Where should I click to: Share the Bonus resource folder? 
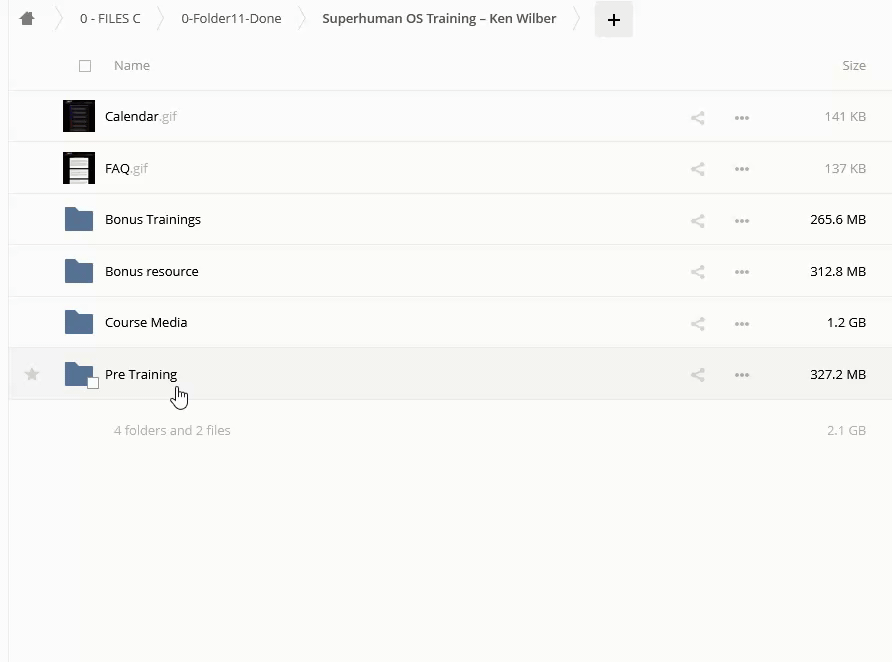click(698, 272)
